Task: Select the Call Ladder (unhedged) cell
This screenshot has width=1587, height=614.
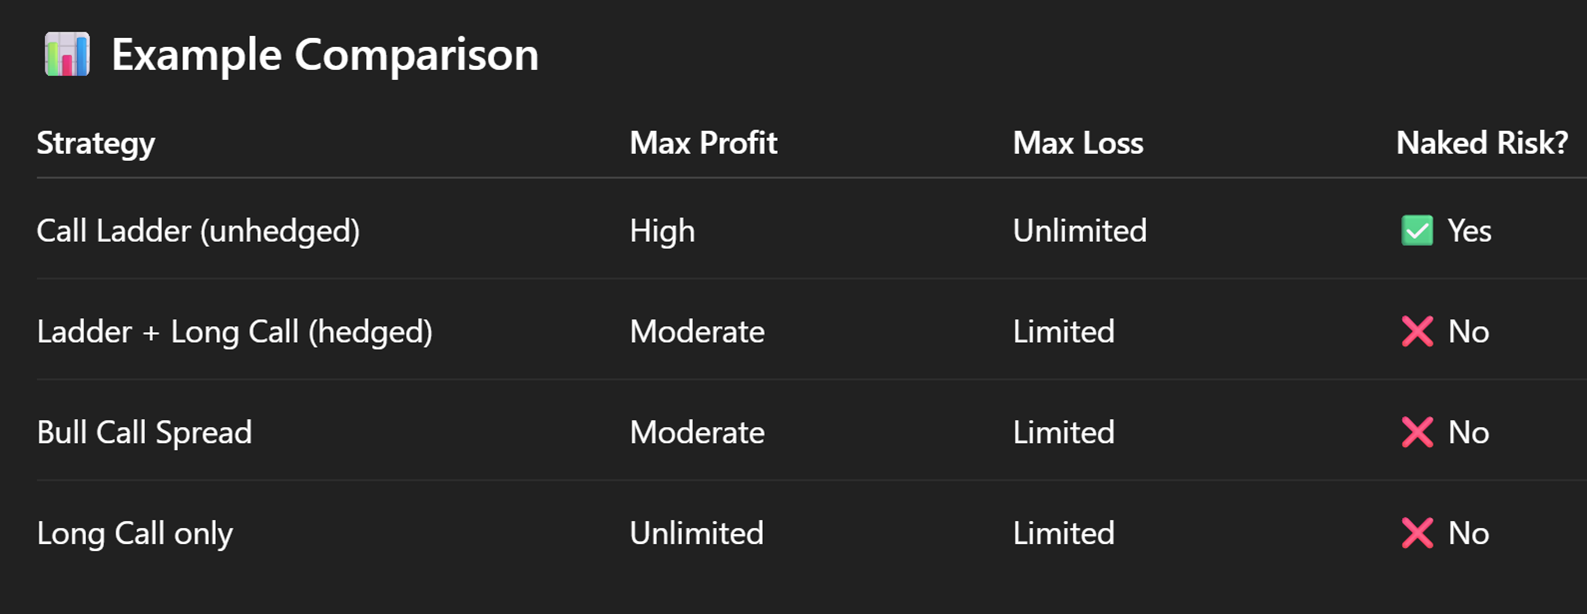Action: tap(198, 231)
